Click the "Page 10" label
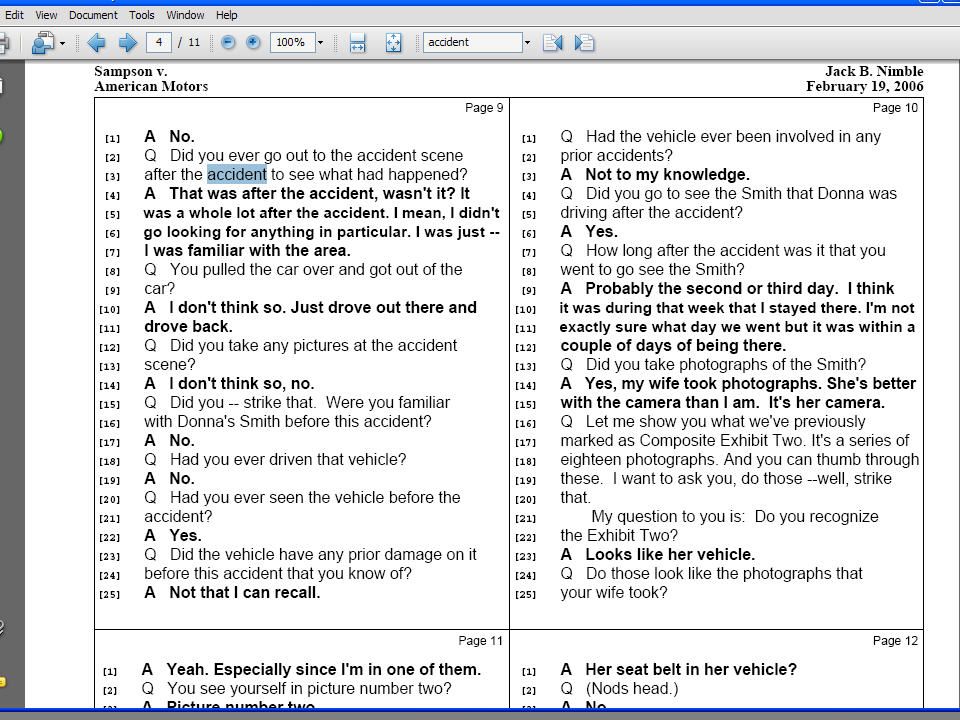The width and height of the screenshot is (960, 720). (895, 108)
